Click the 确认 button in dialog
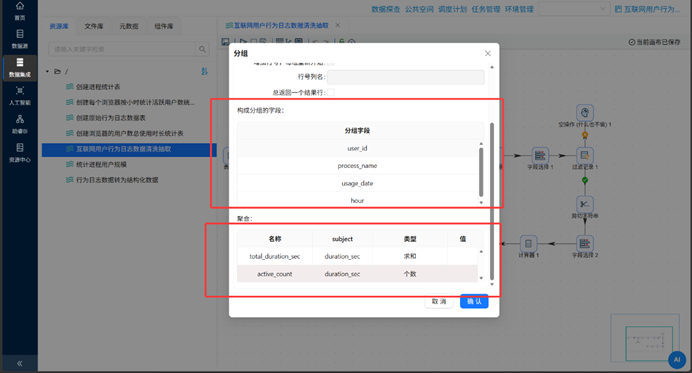This screenshot has height=373, width=692. (x=474, y=301)
